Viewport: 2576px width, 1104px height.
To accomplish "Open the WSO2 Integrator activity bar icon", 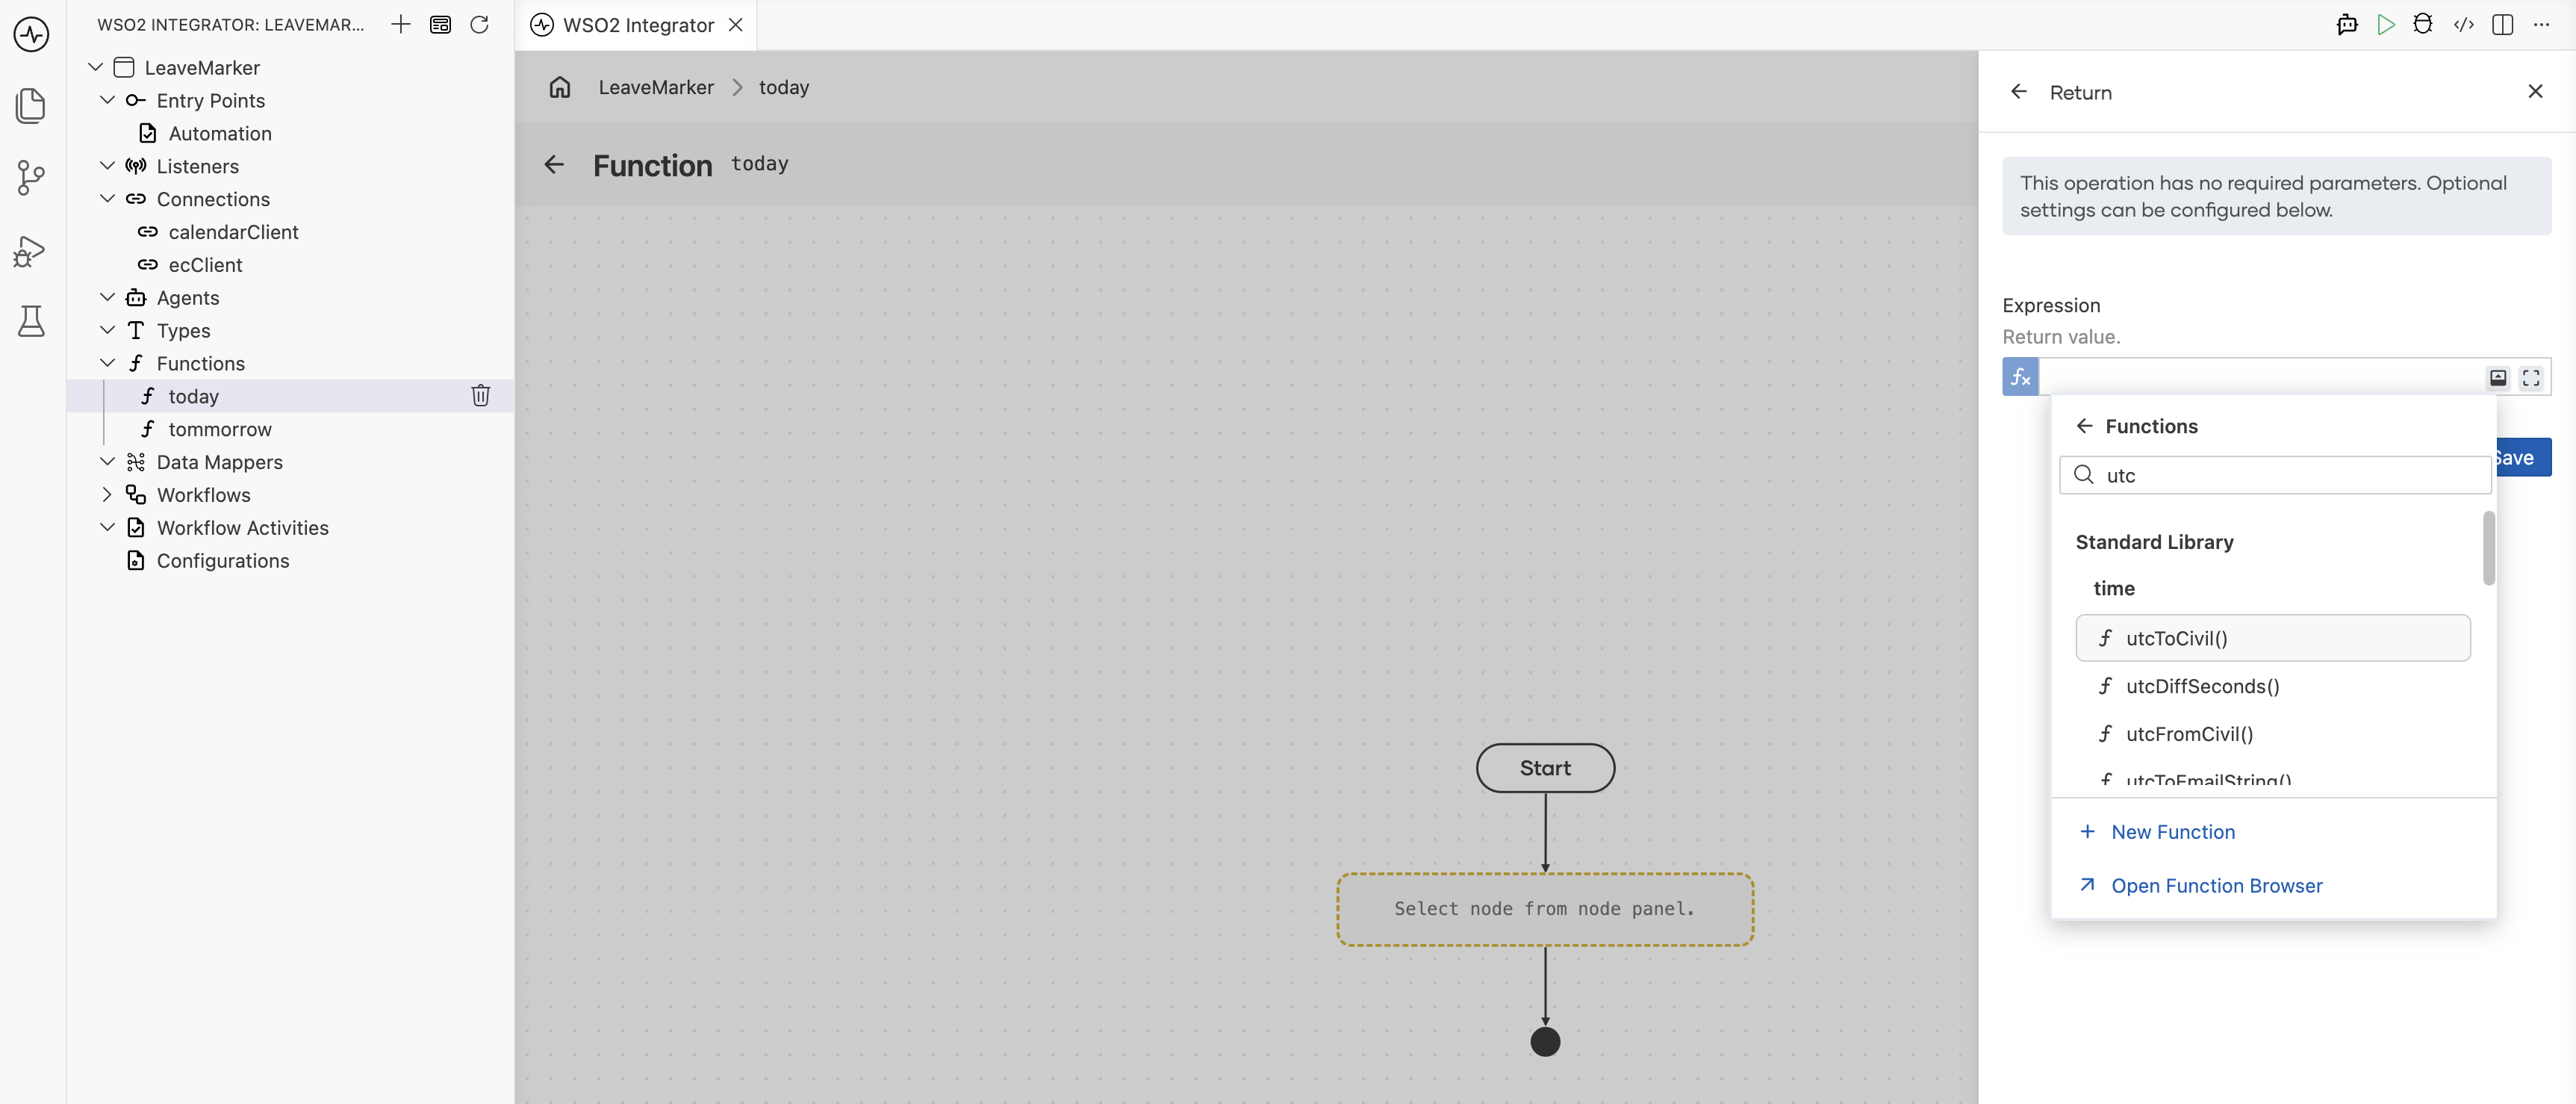I will [31, 34].
